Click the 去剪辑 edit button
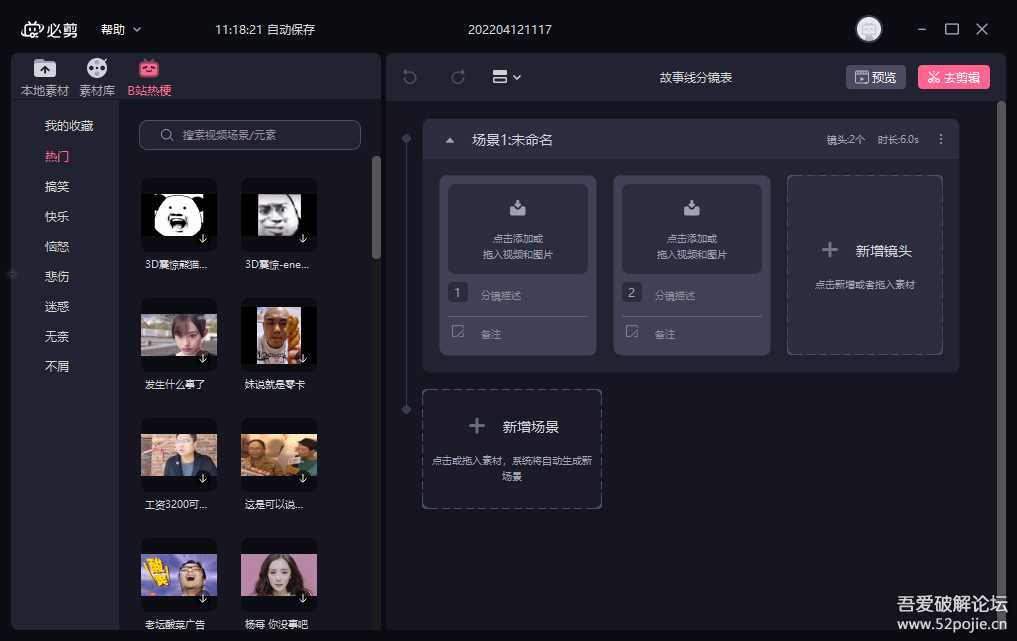The image size is (1017, 641). (x=953, y=77)
